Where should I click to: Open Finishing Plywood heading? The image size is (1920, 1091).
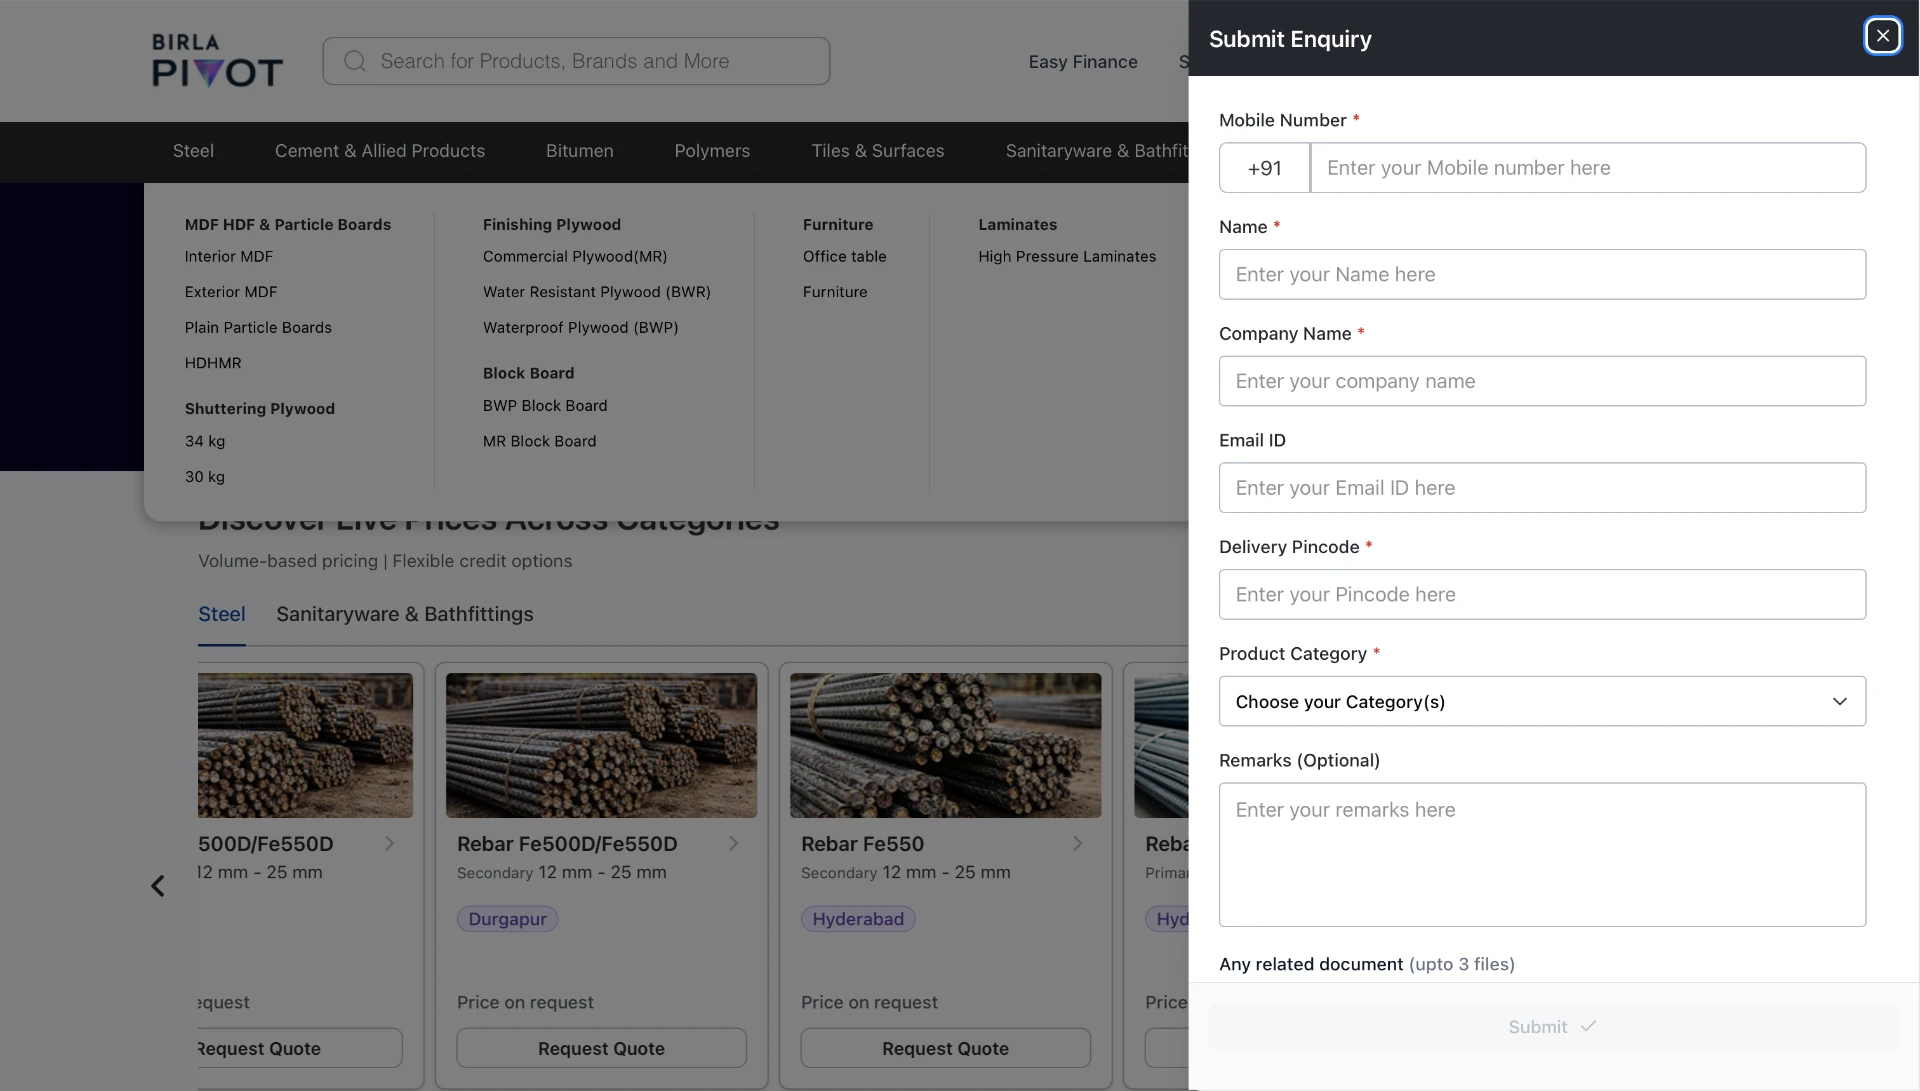coord(552,225)
